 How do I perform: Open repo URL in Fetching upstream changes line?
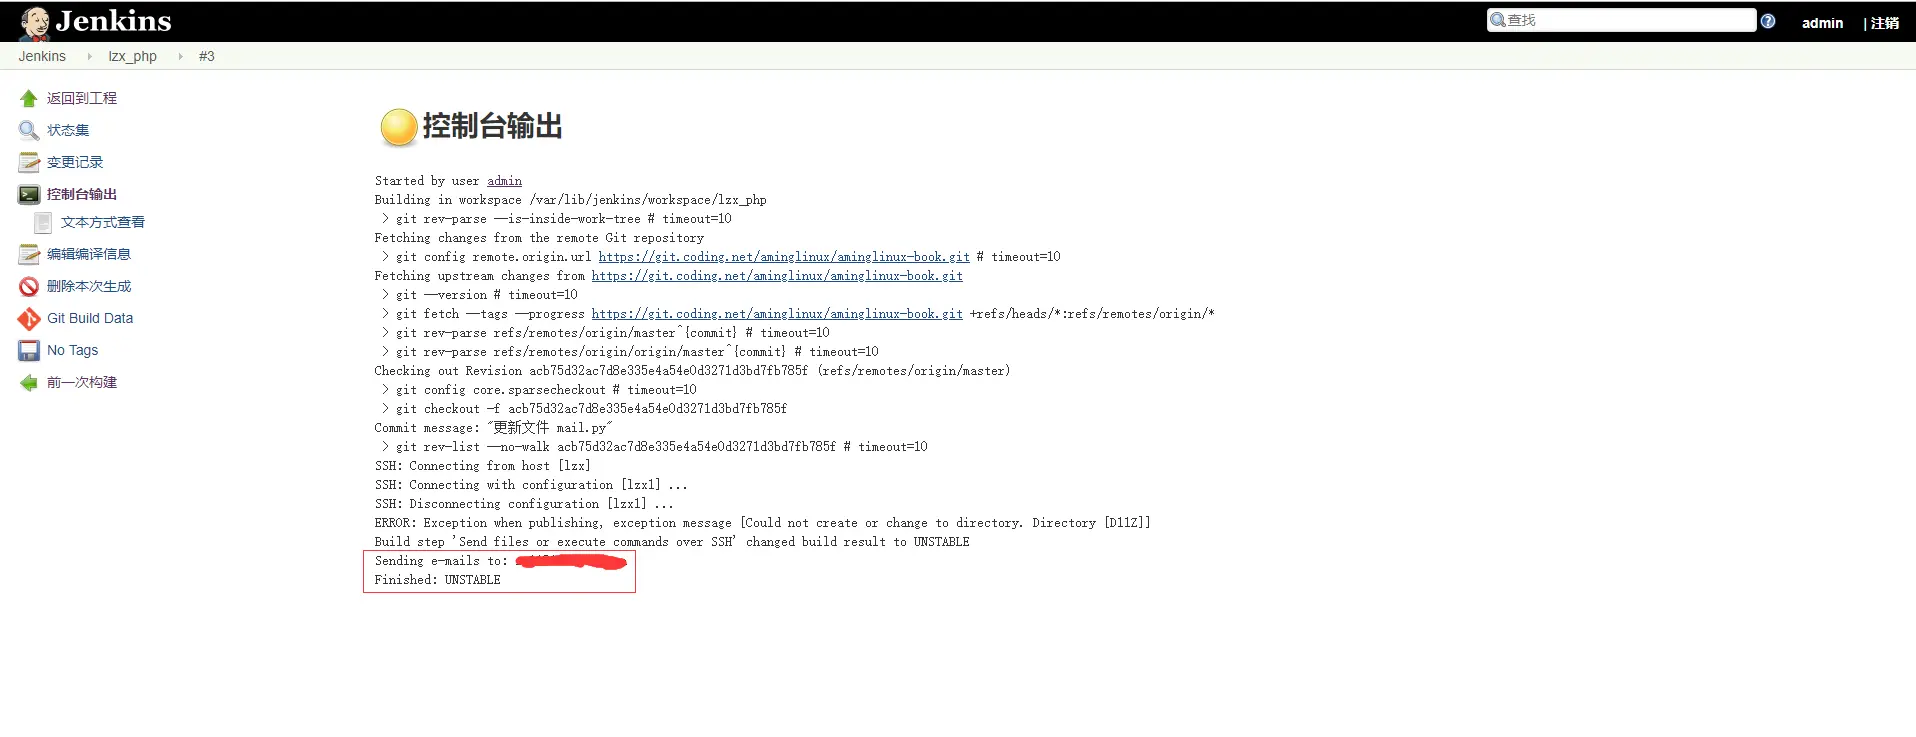click(777, 276)
